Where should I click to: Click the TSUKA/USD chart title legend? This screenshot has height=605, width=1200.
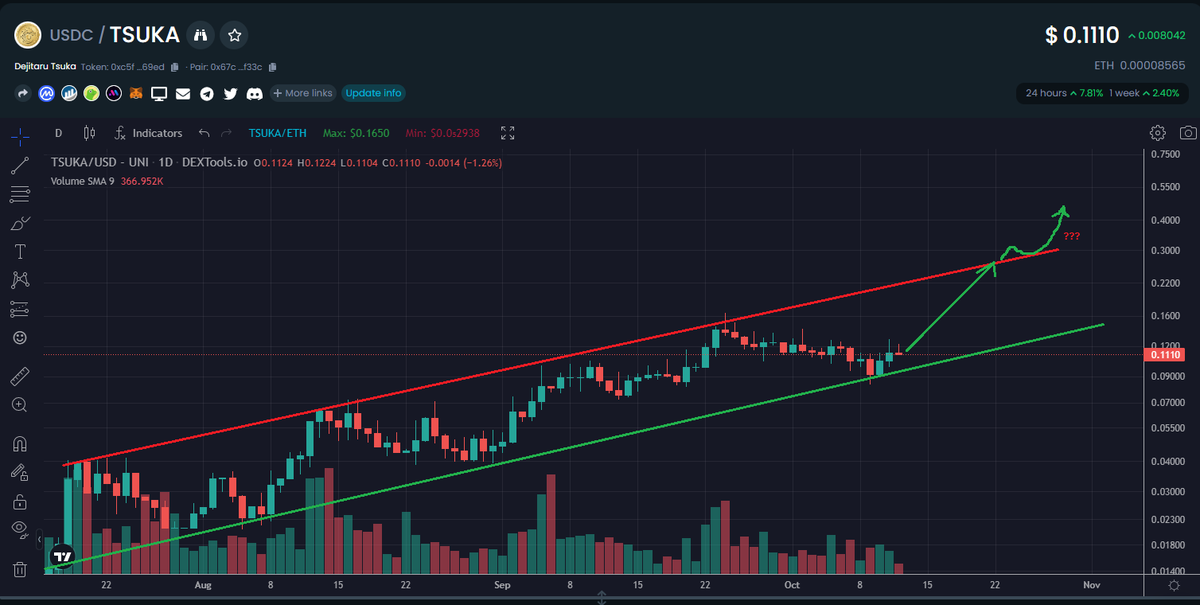[x=150, y=162]
